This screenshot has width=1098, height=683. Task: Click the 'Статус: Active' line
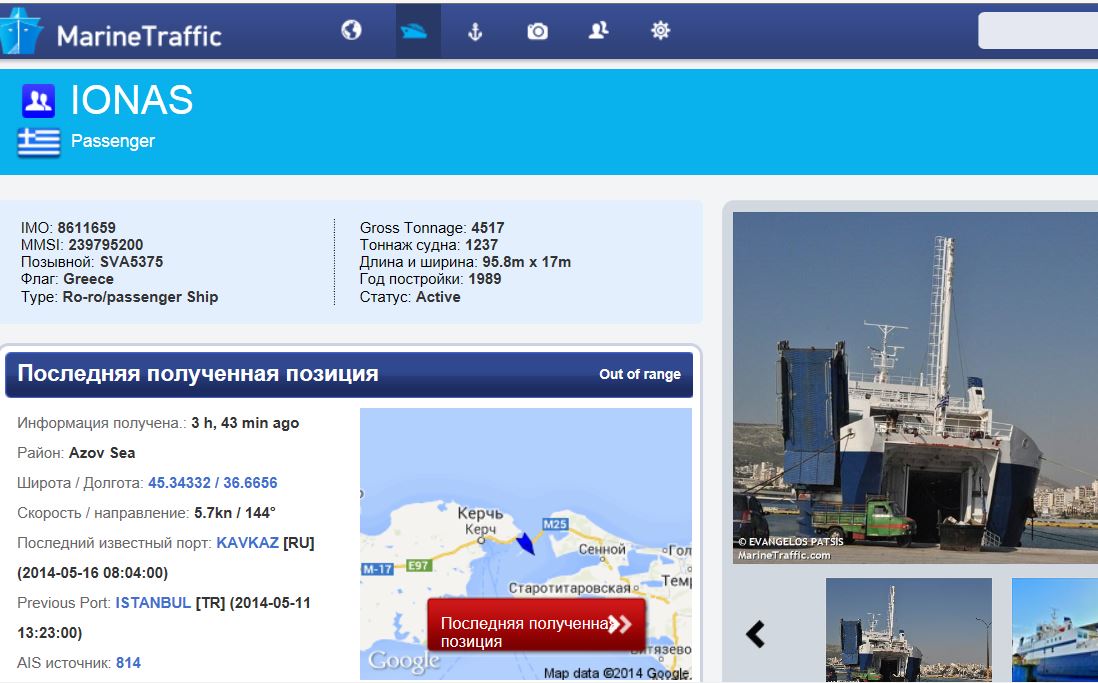[x=410, y=297]
